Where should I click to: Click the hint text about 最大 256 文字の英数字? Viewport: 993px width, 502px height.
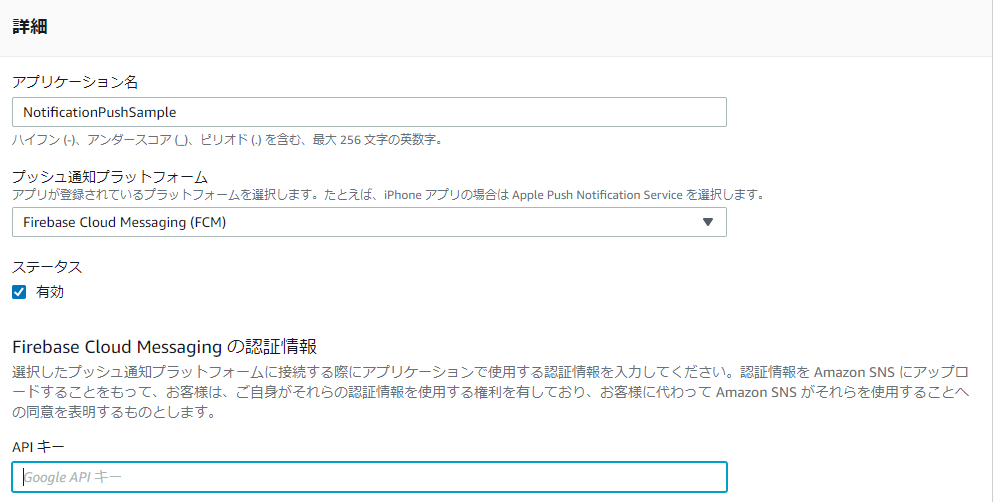pyautogui.click(x=227, y=140)
